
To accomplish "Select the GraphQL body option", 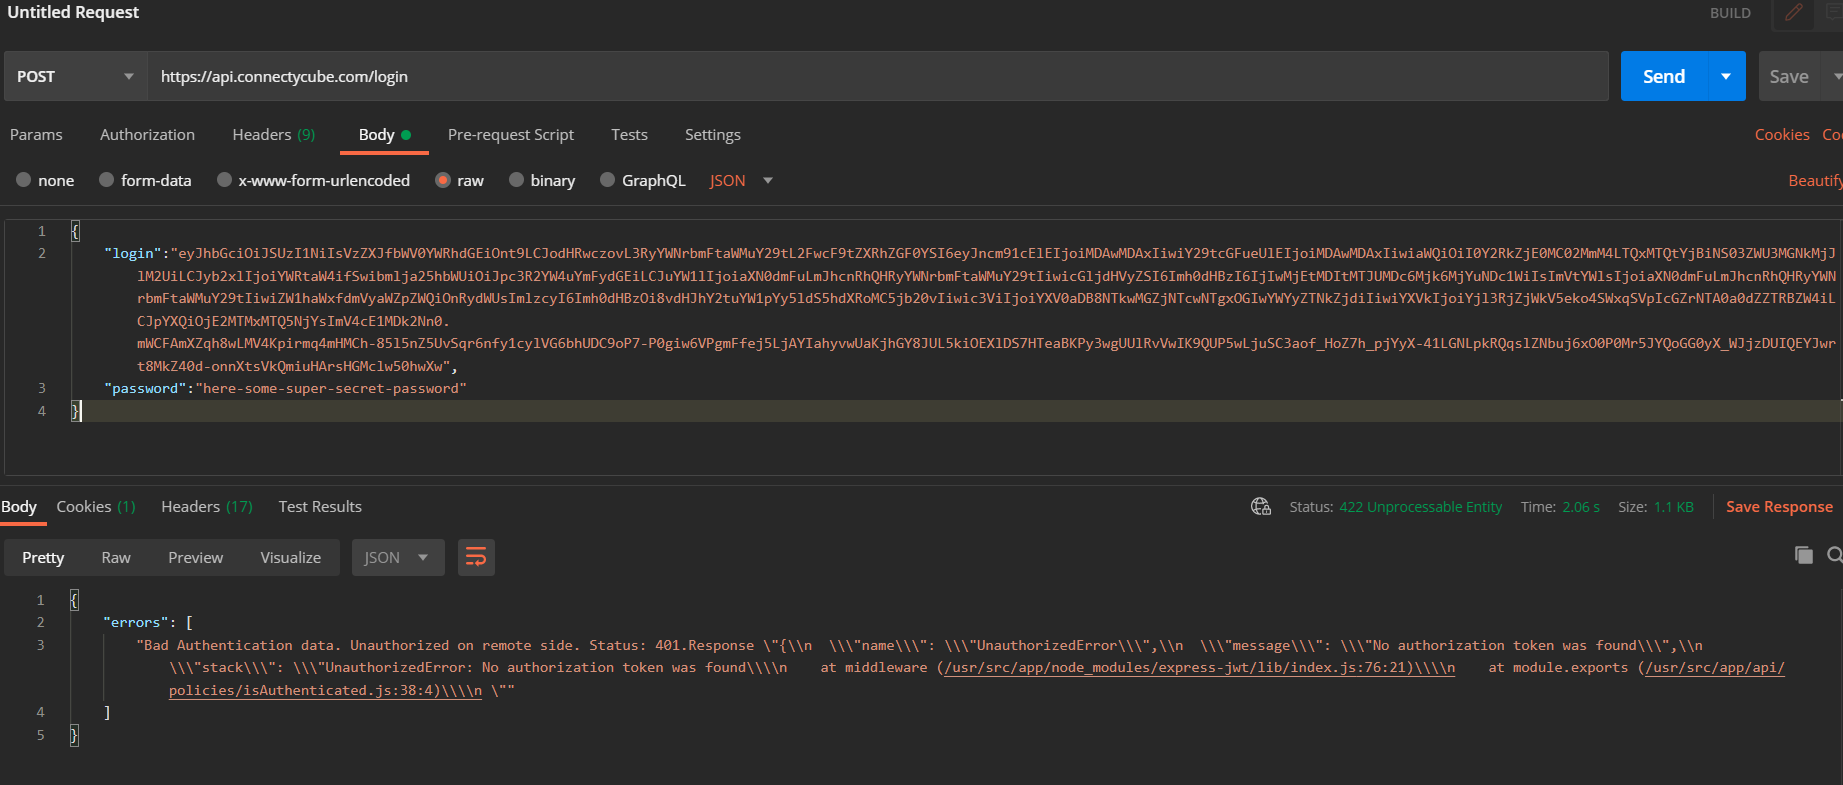I will click(x=608, y=180).
